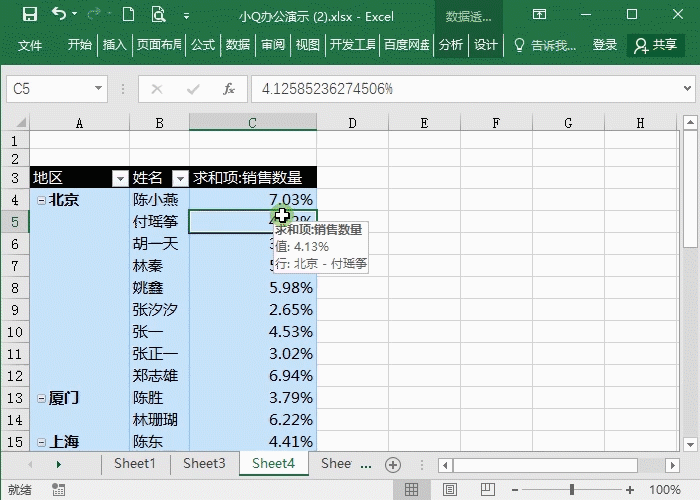Click the 共享 share button
Viewport: 700px width, 500px height.
[x=656, y=45]
